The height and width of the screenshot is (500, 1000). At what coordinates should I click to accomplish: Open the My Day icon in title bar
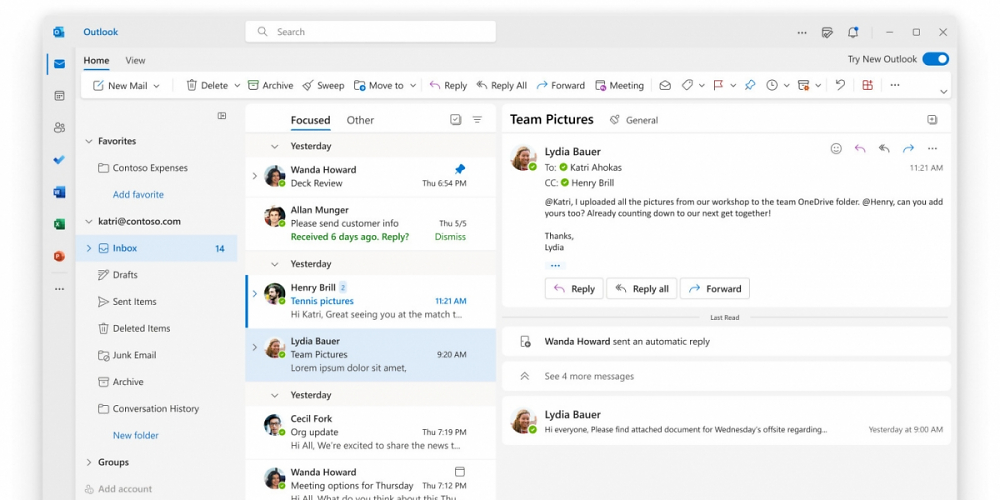click(827, 32)
